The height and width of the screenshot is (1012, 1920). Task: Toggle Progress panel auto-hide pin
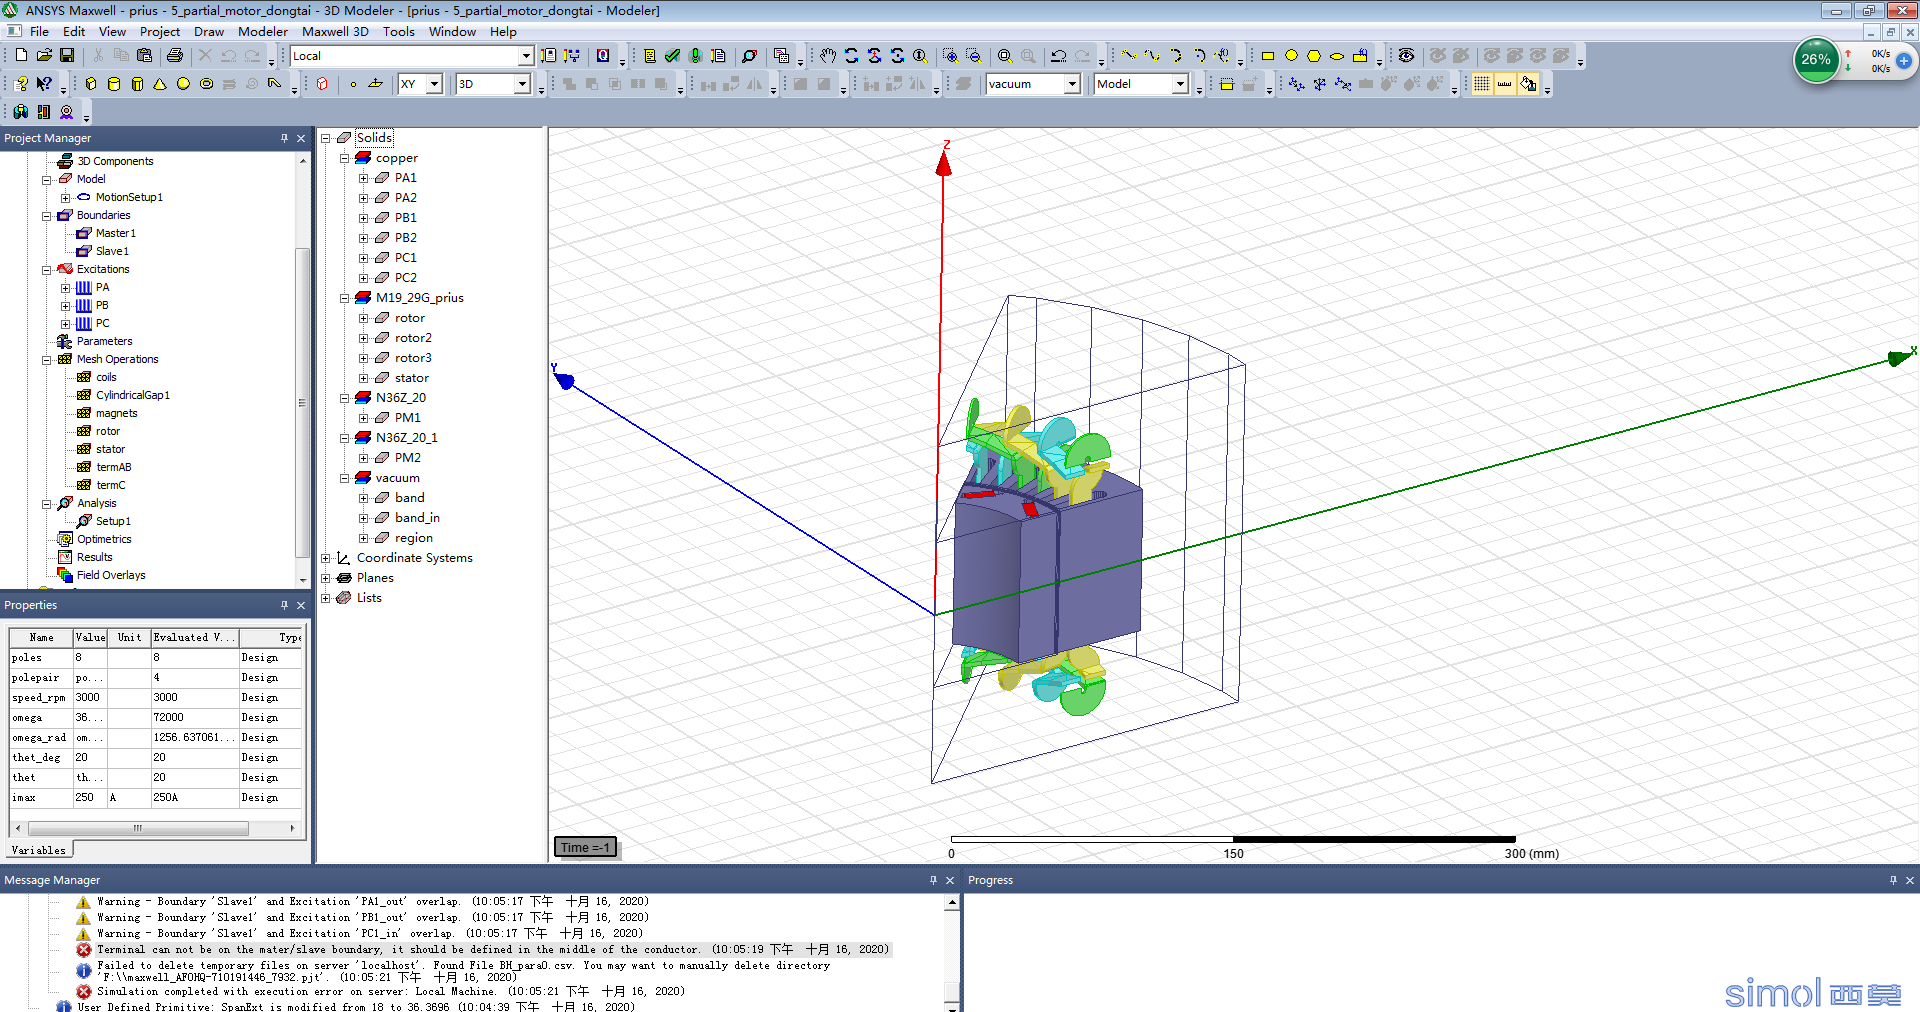point(1893,880)
